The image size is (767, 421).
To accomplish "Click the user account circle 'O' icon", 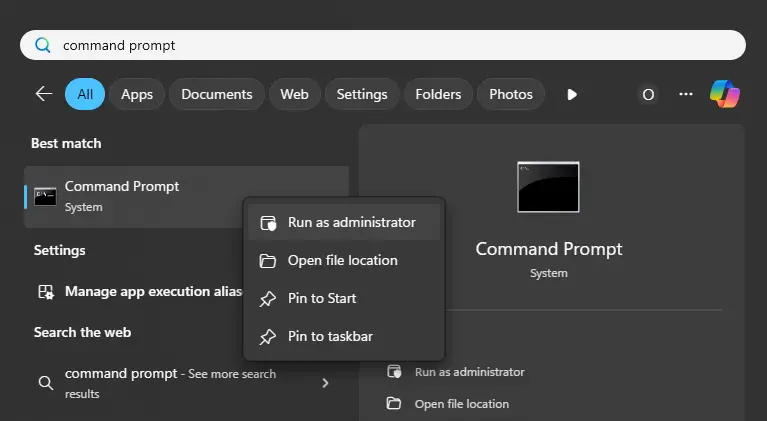I will click(648, 94).
